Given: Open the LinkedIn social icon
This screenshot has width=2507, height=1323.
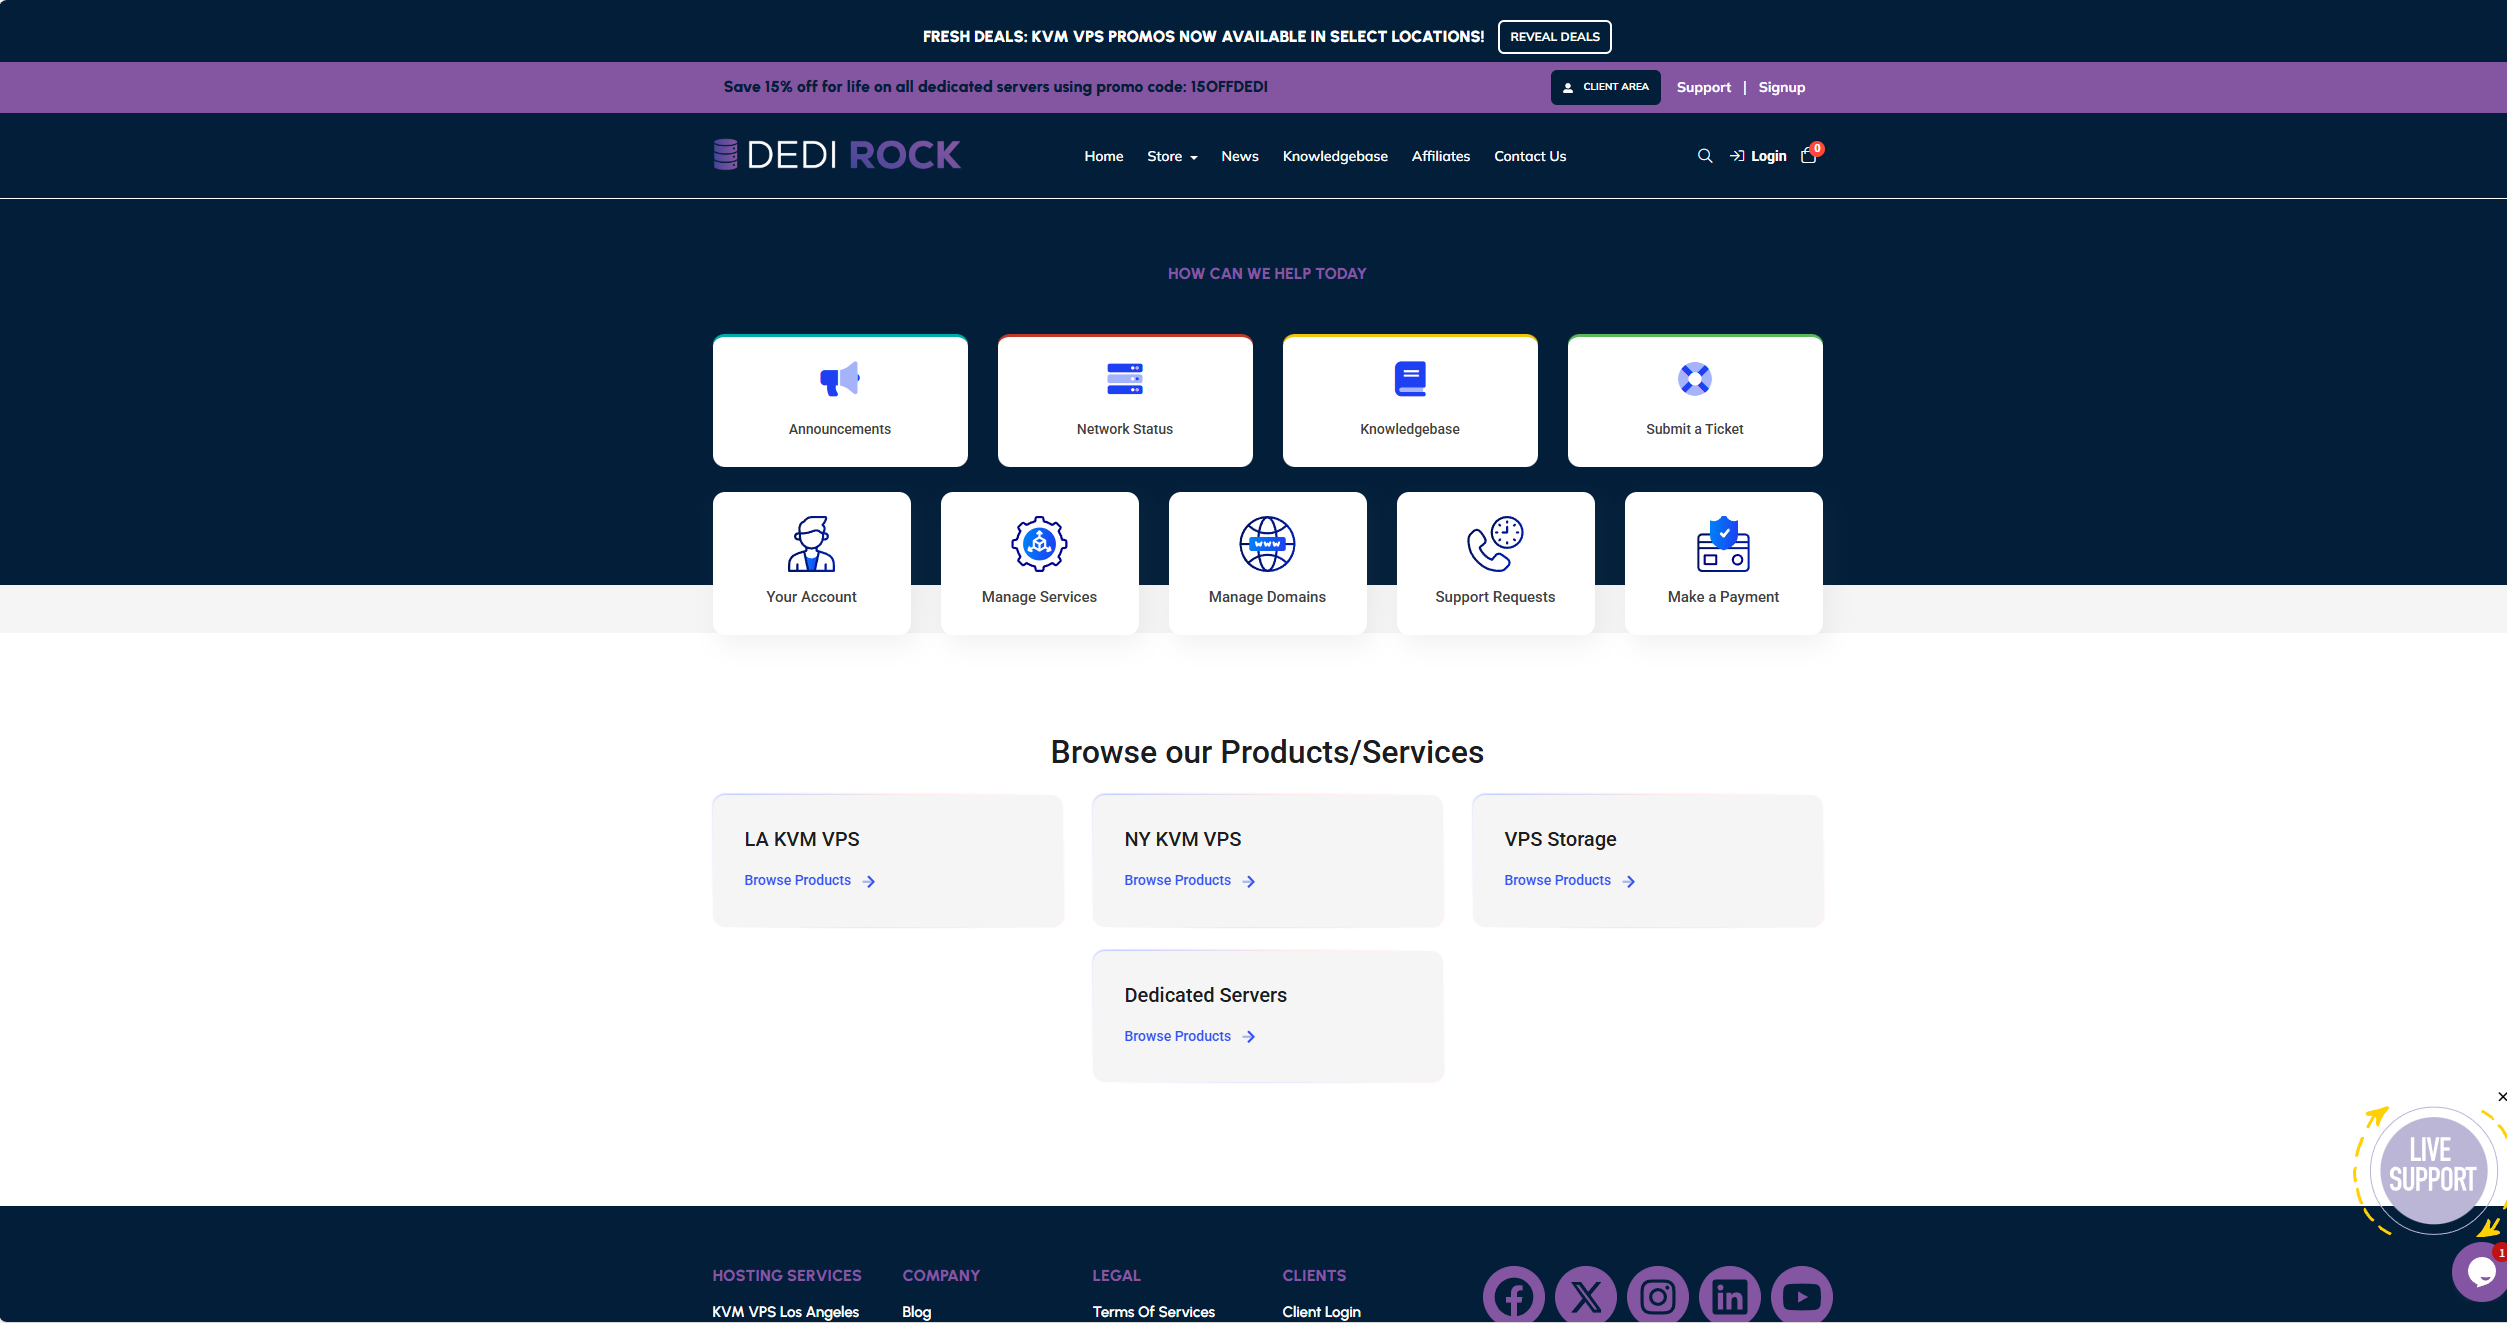Looking at the screenshot, I should 1730,1296.
